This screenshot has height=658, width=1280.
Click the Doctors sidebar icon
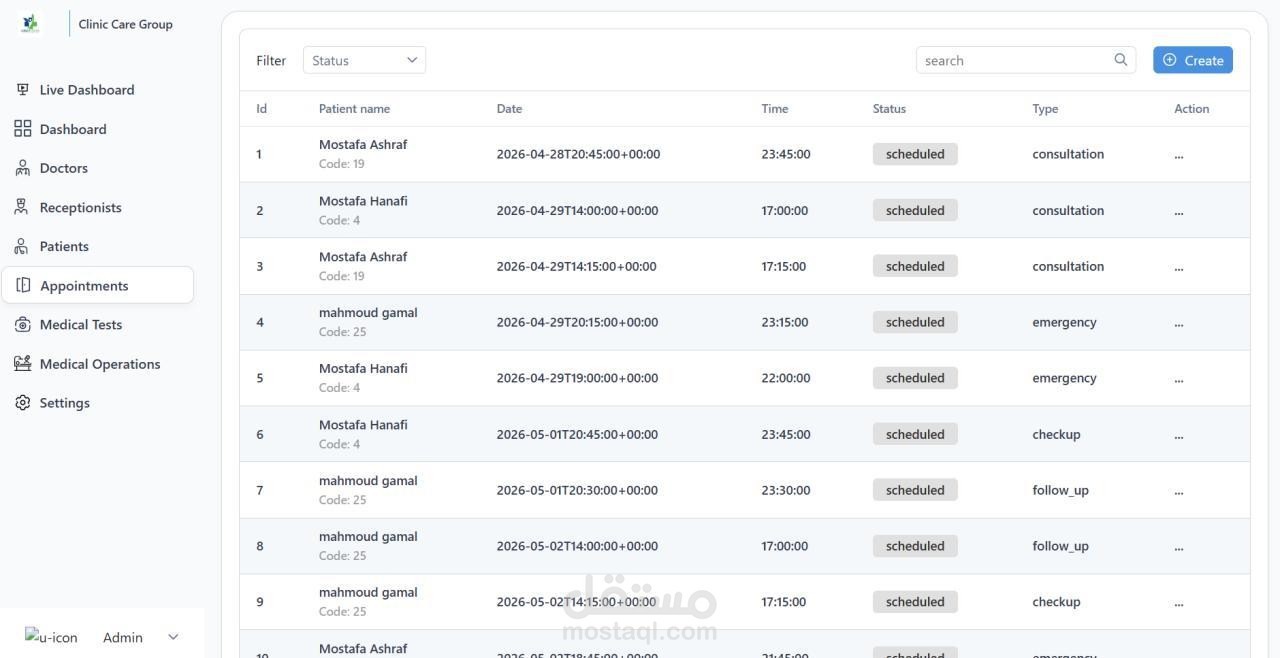coord(22,168)
